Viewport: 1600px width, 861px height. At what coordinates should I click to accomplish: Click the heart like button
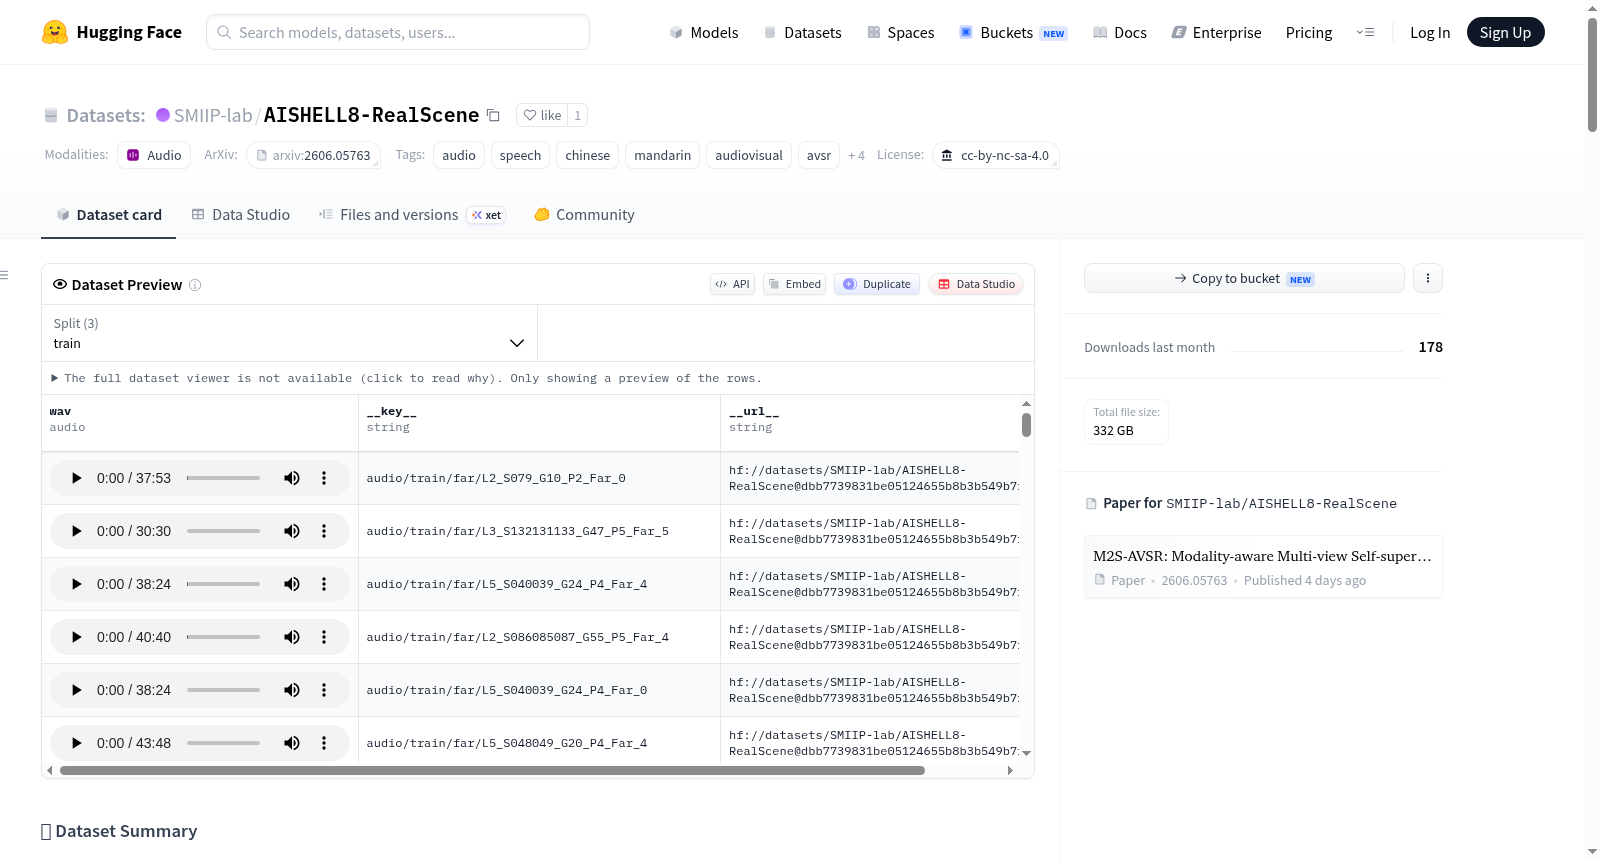pos(542,115)
